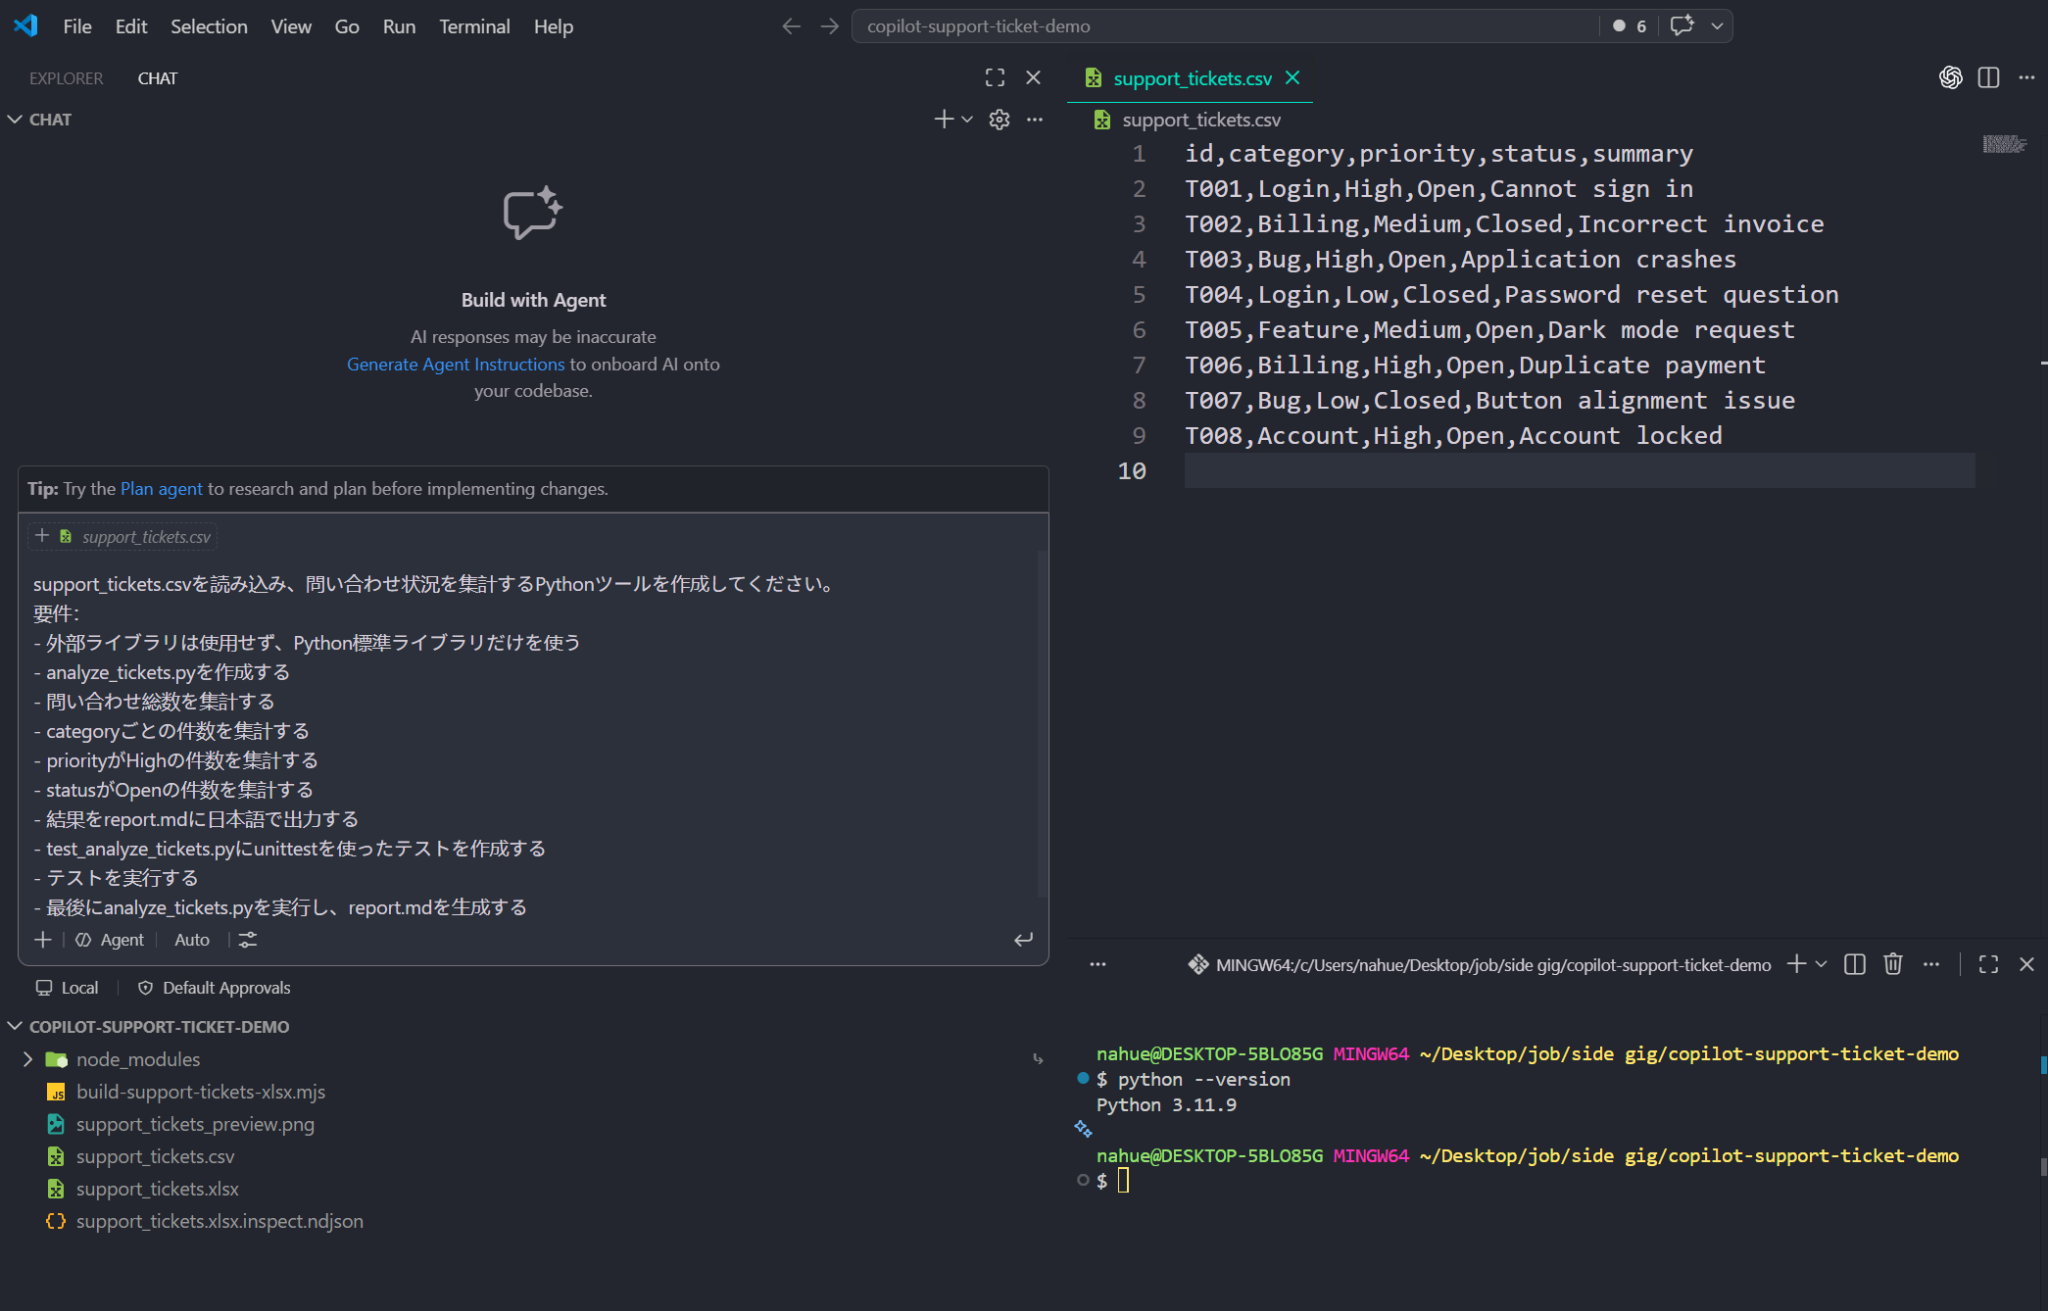Open chat settings gear
2048x1311 pixels.
point(999,119)
